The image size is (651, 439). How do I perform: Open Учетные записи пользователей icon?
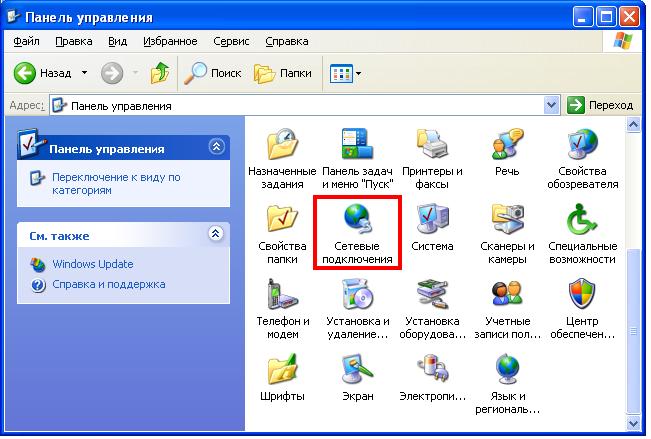click(507, 309)
